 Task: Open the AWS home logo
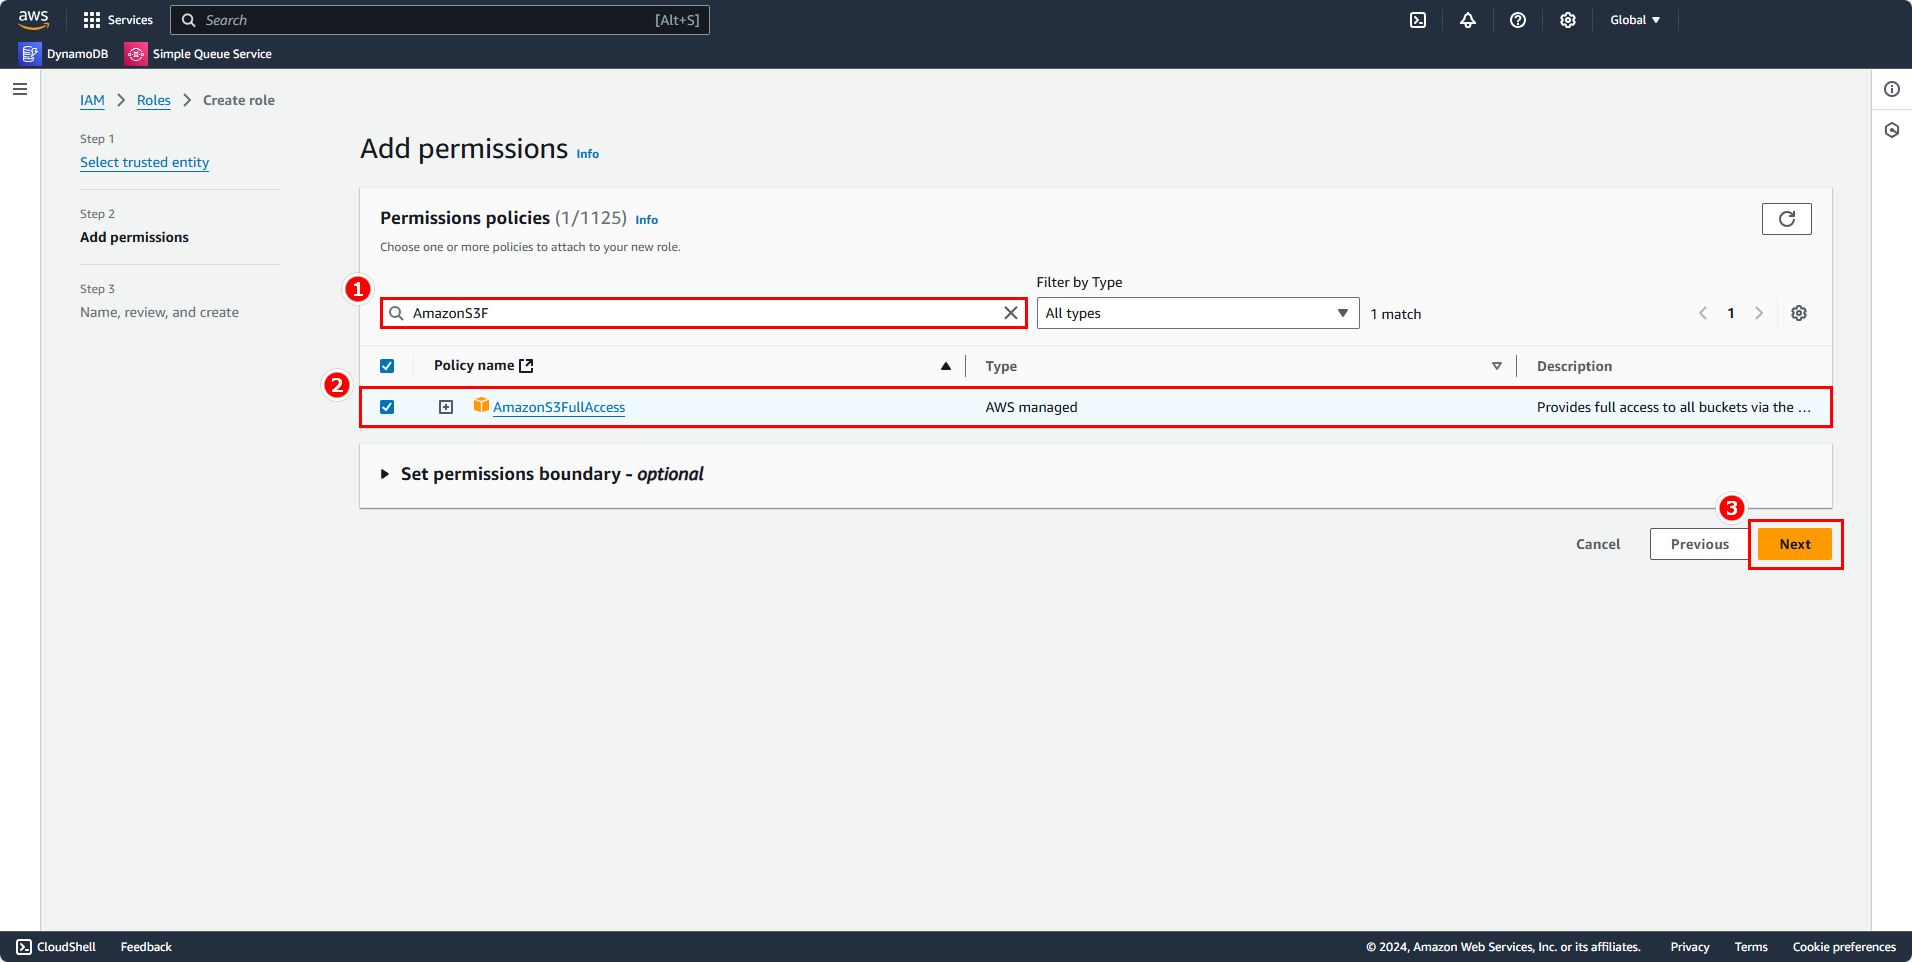click(x=33, y=19)
